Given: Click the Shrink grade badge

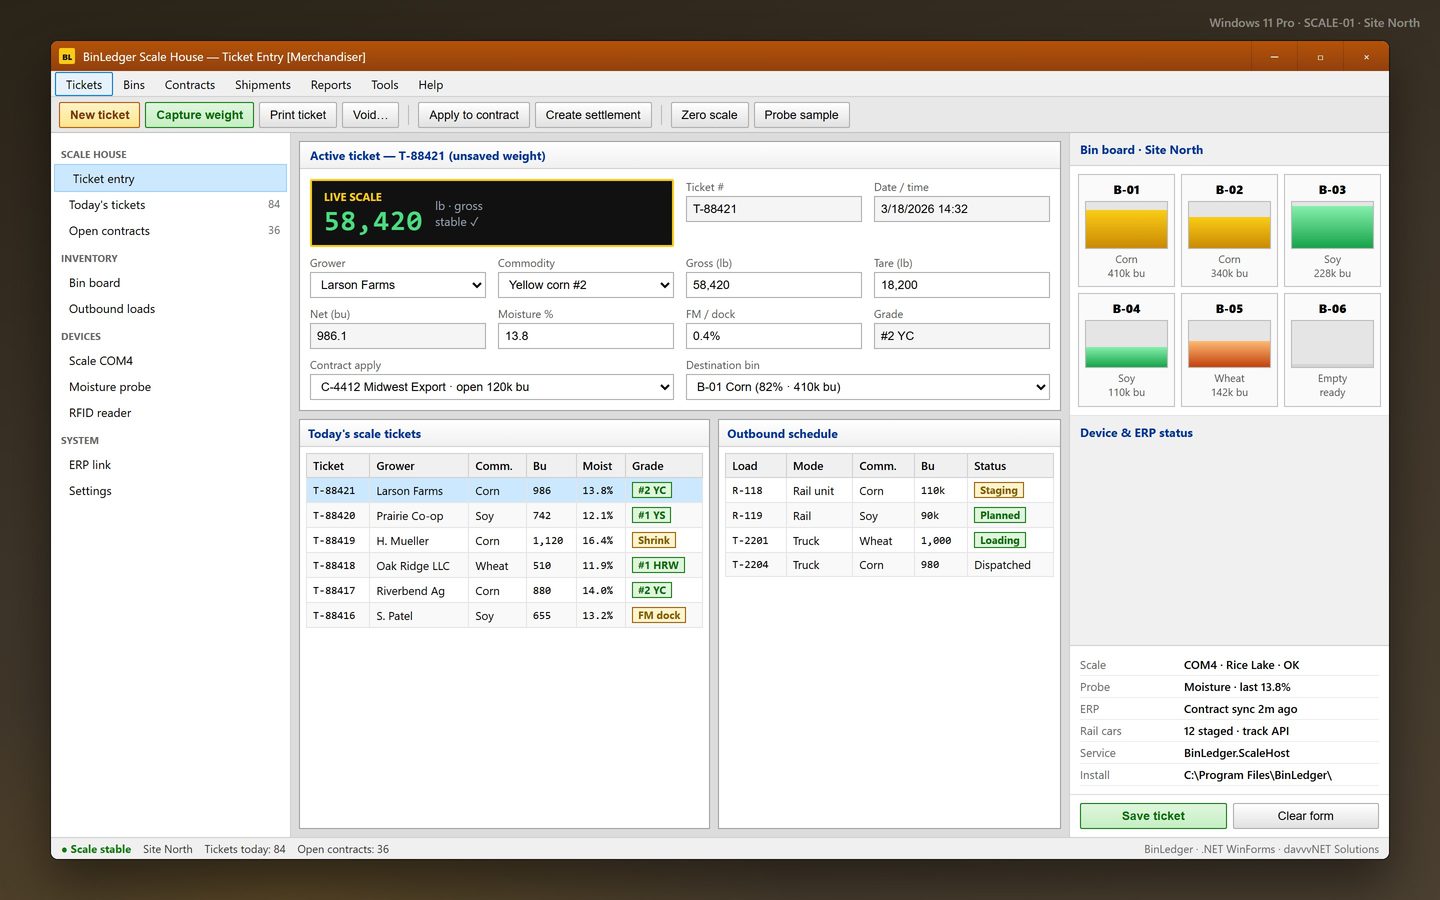Looking at the screenshot, I should (x=654, y=541).
